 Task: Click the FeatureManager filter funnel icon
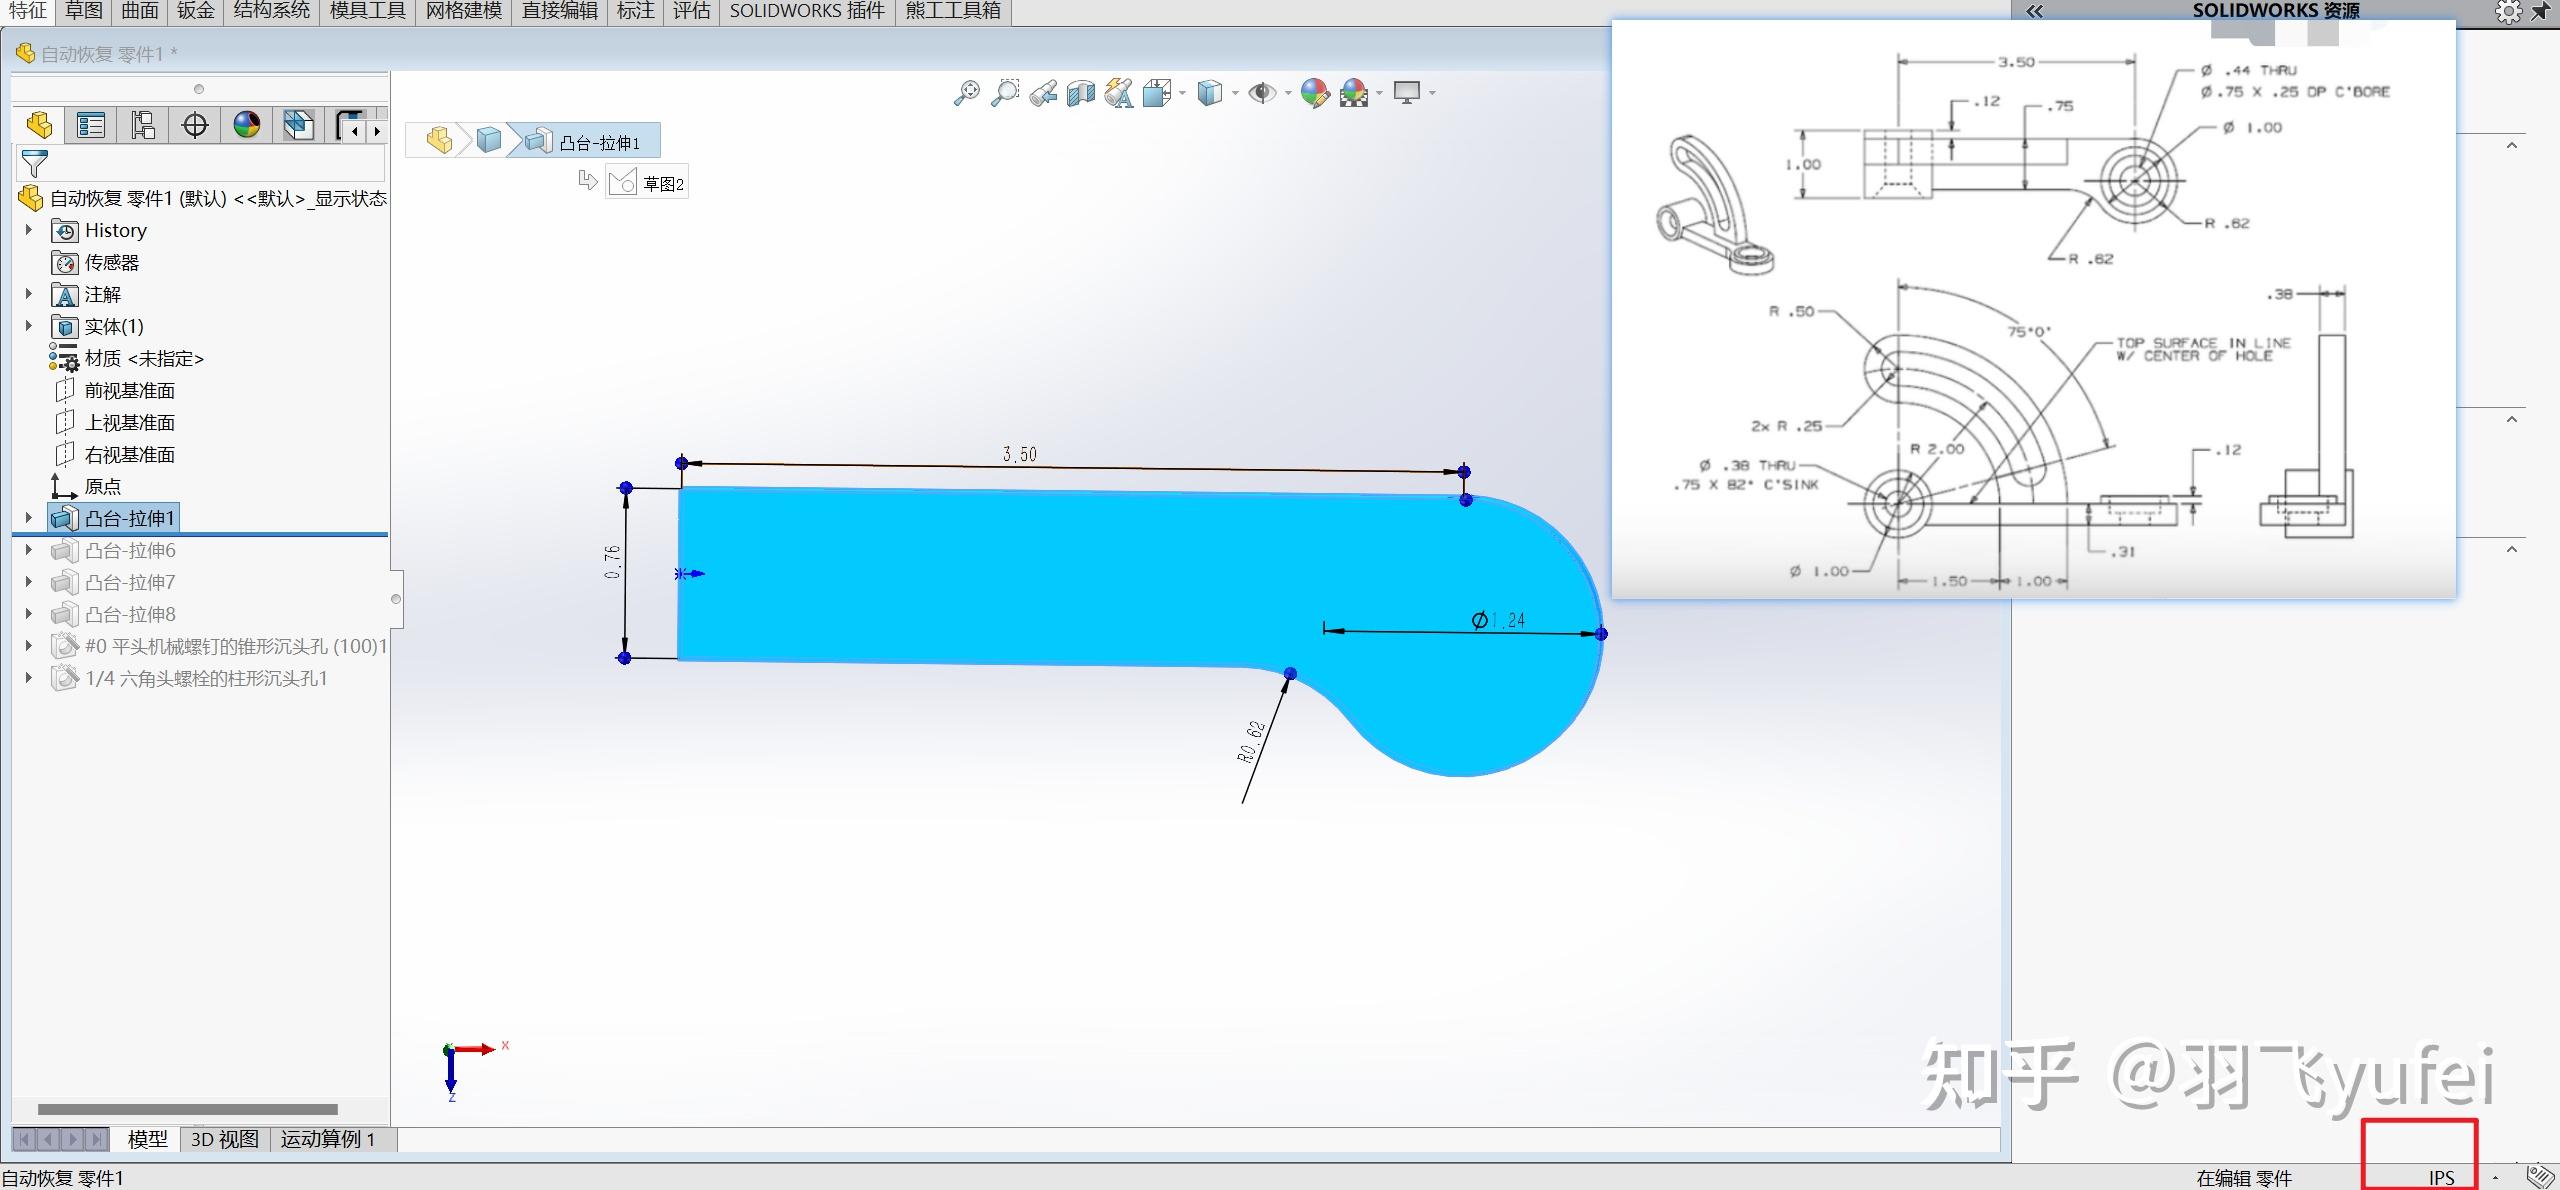click(x=33, y=163)
